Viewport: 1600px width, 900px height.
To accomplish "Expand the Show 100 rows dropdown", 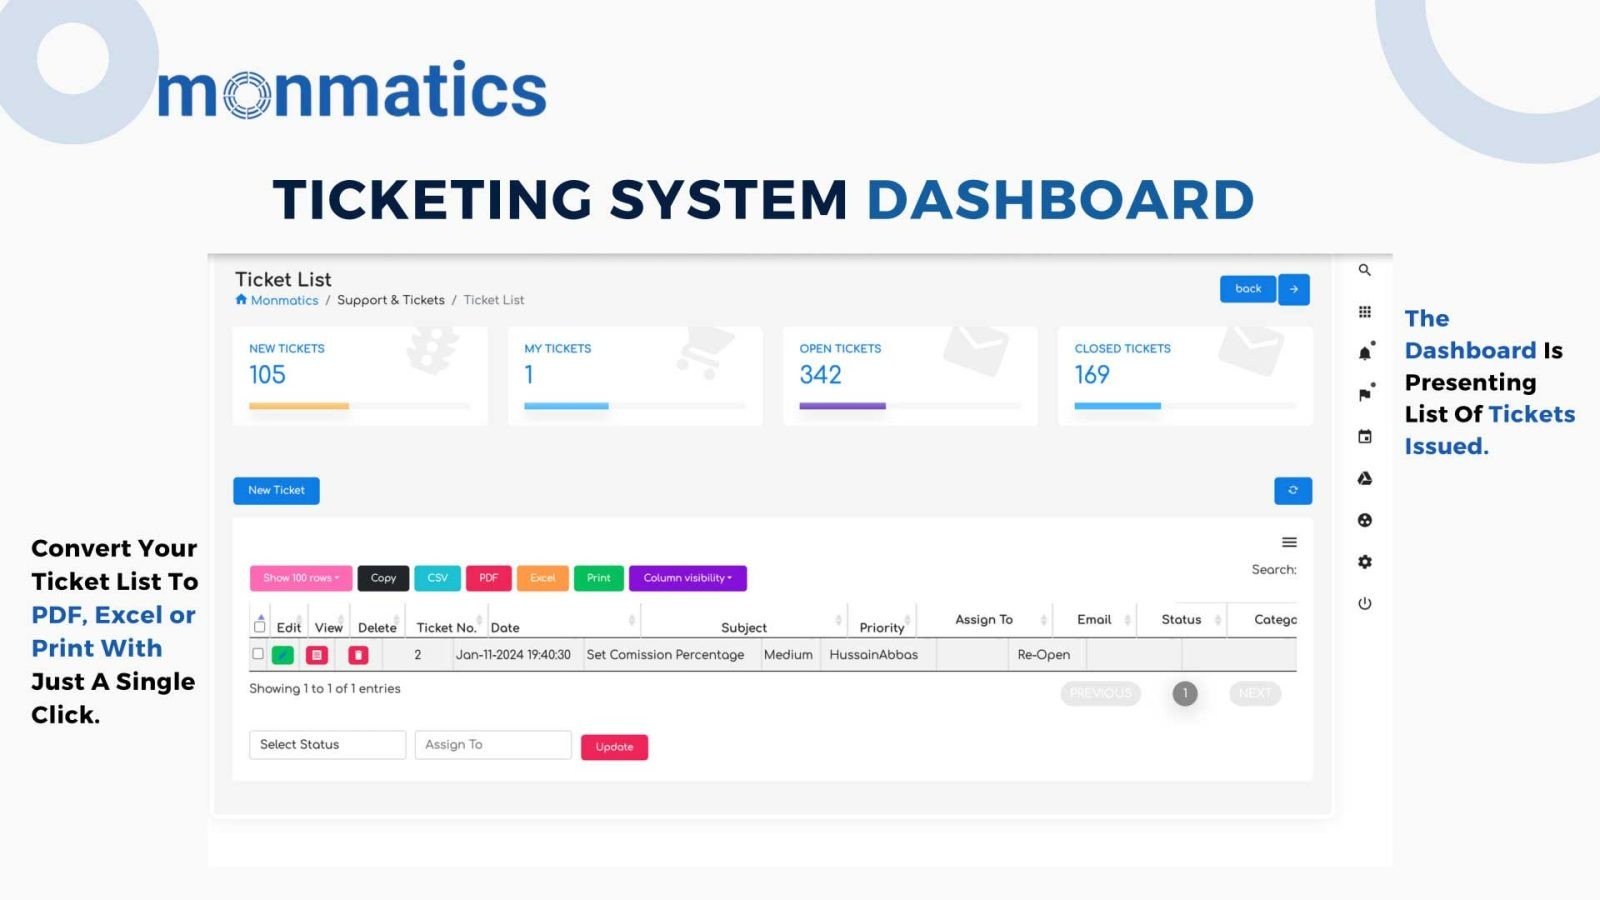I will point(301,578).
